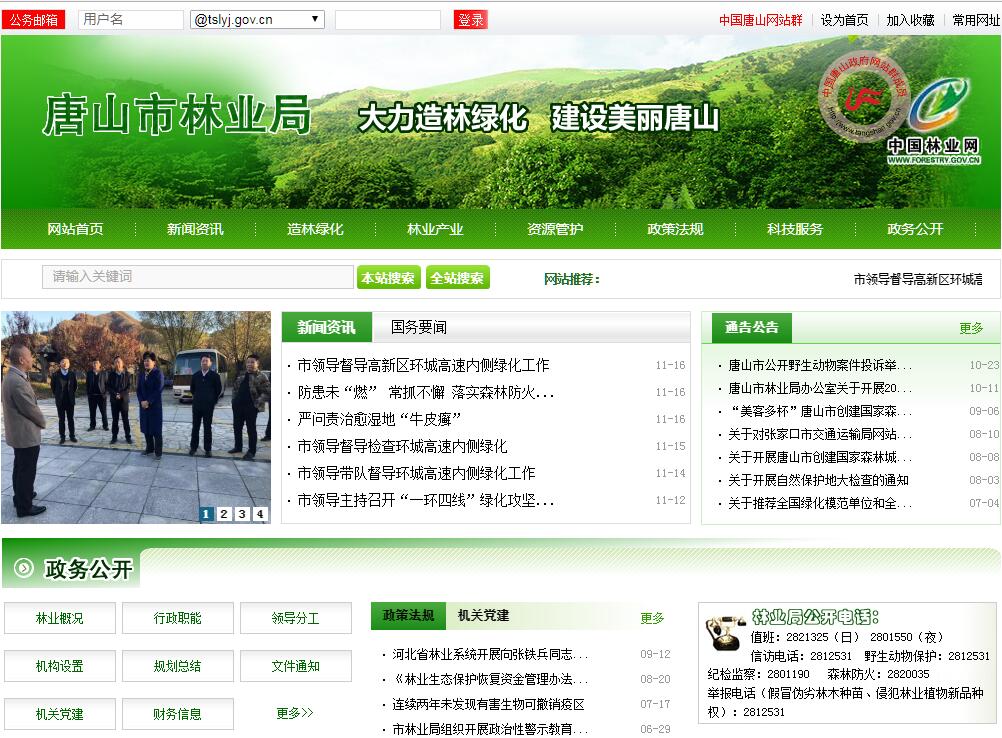Click the 用户名 username input field

coord(130,20)
